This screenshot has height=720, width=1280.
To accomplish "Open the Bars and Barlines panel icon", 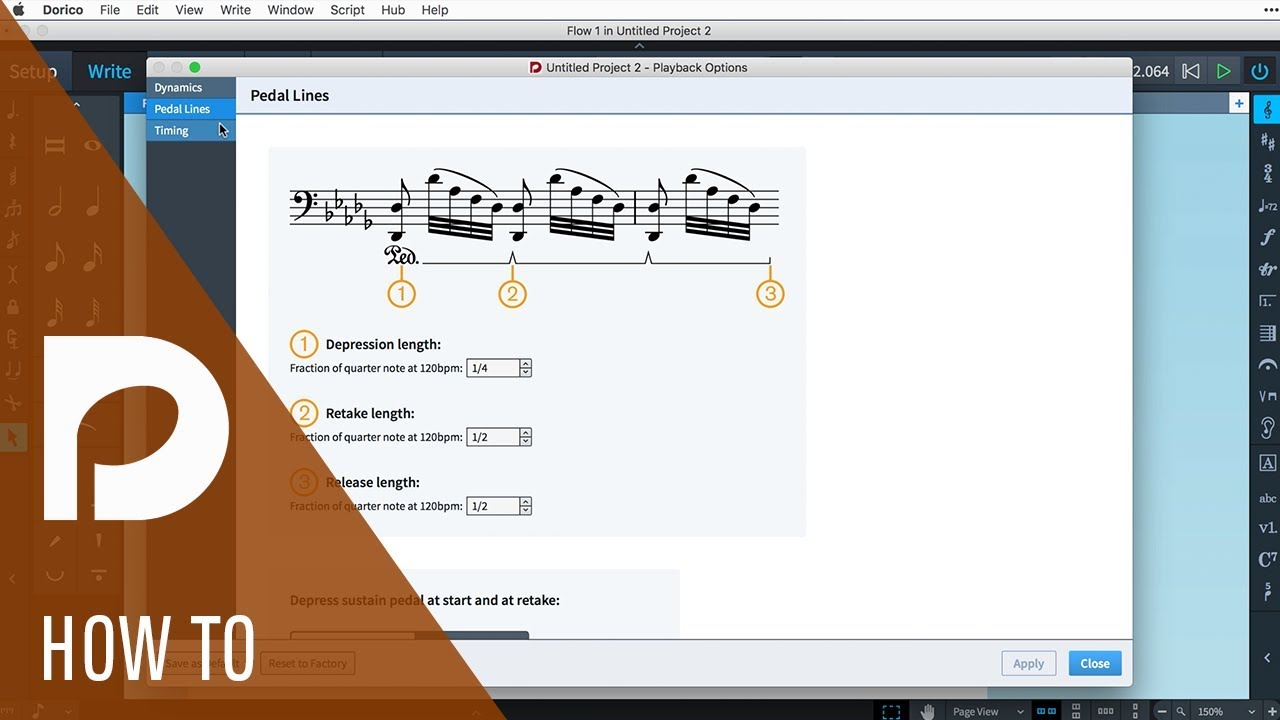I will [1267, 334].
